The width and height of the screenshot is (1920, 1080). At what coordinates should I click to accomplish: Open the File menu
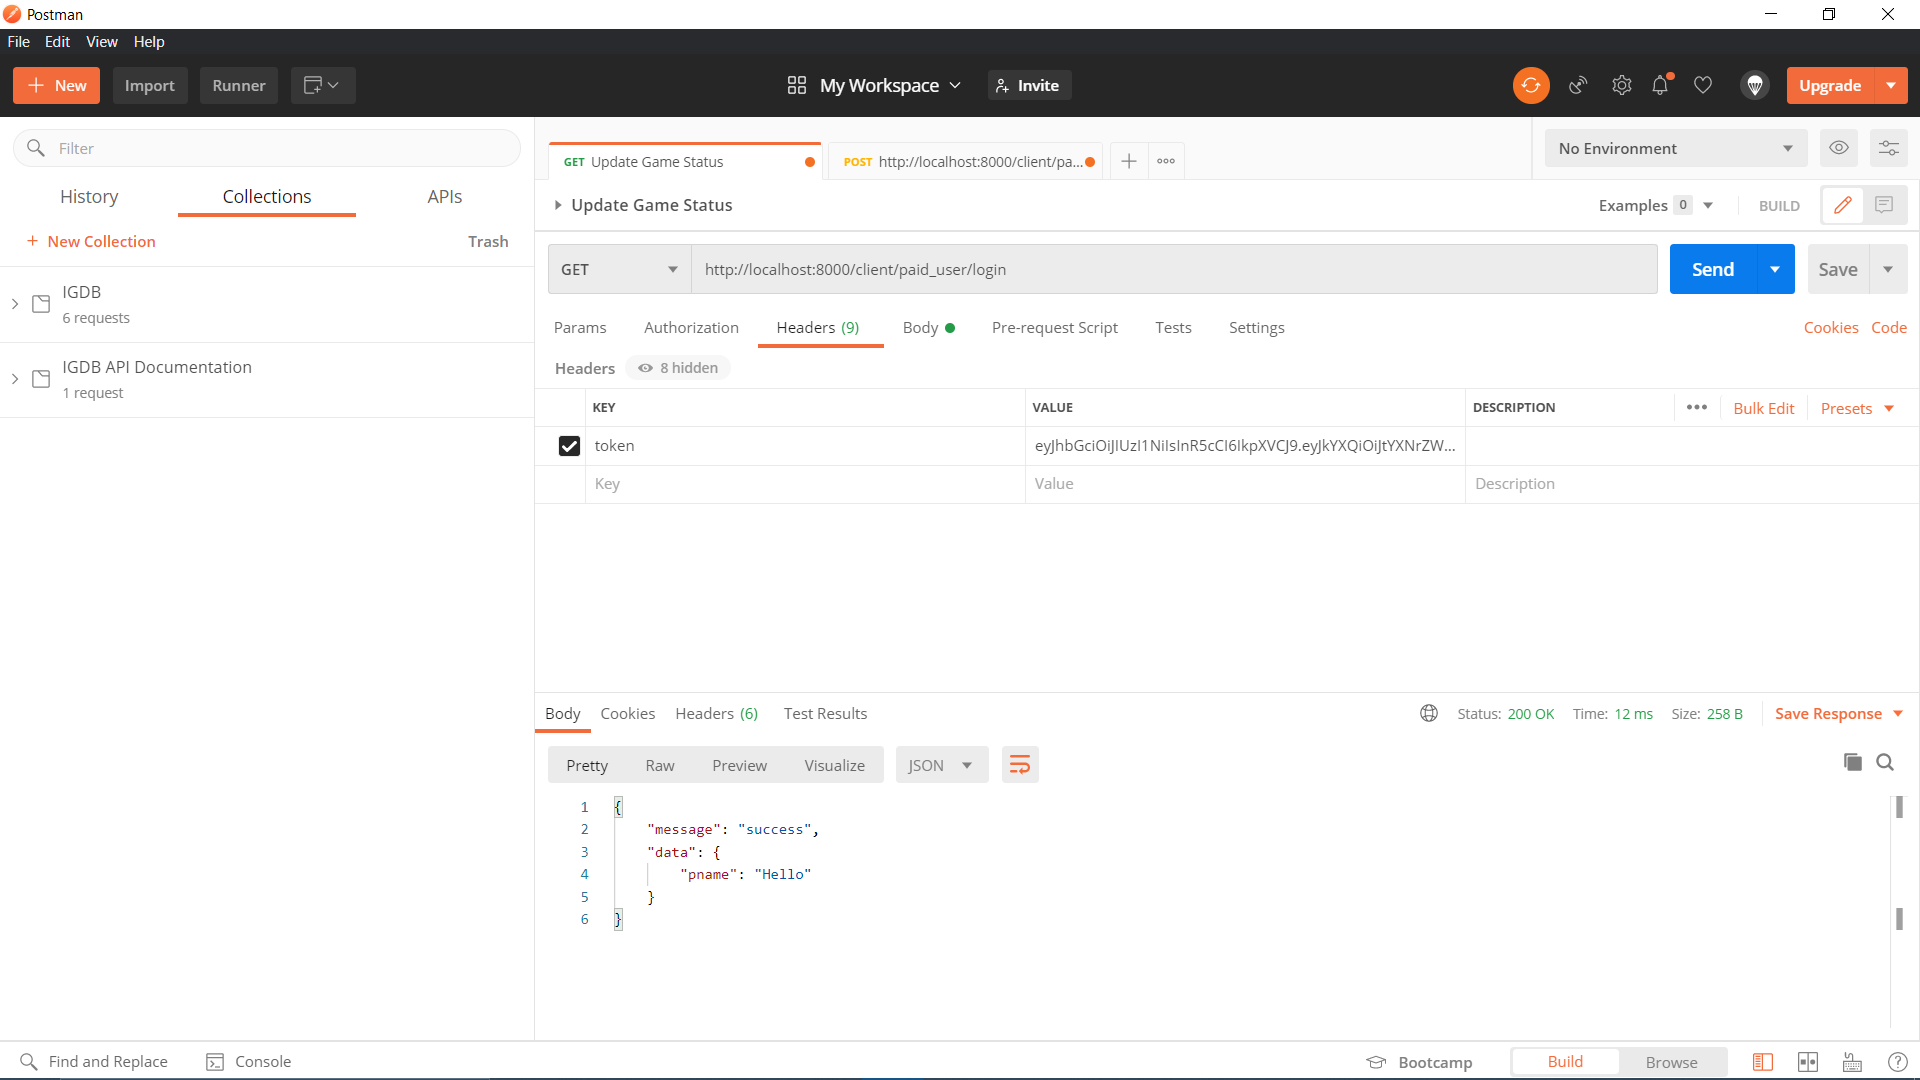click(19, 42)
